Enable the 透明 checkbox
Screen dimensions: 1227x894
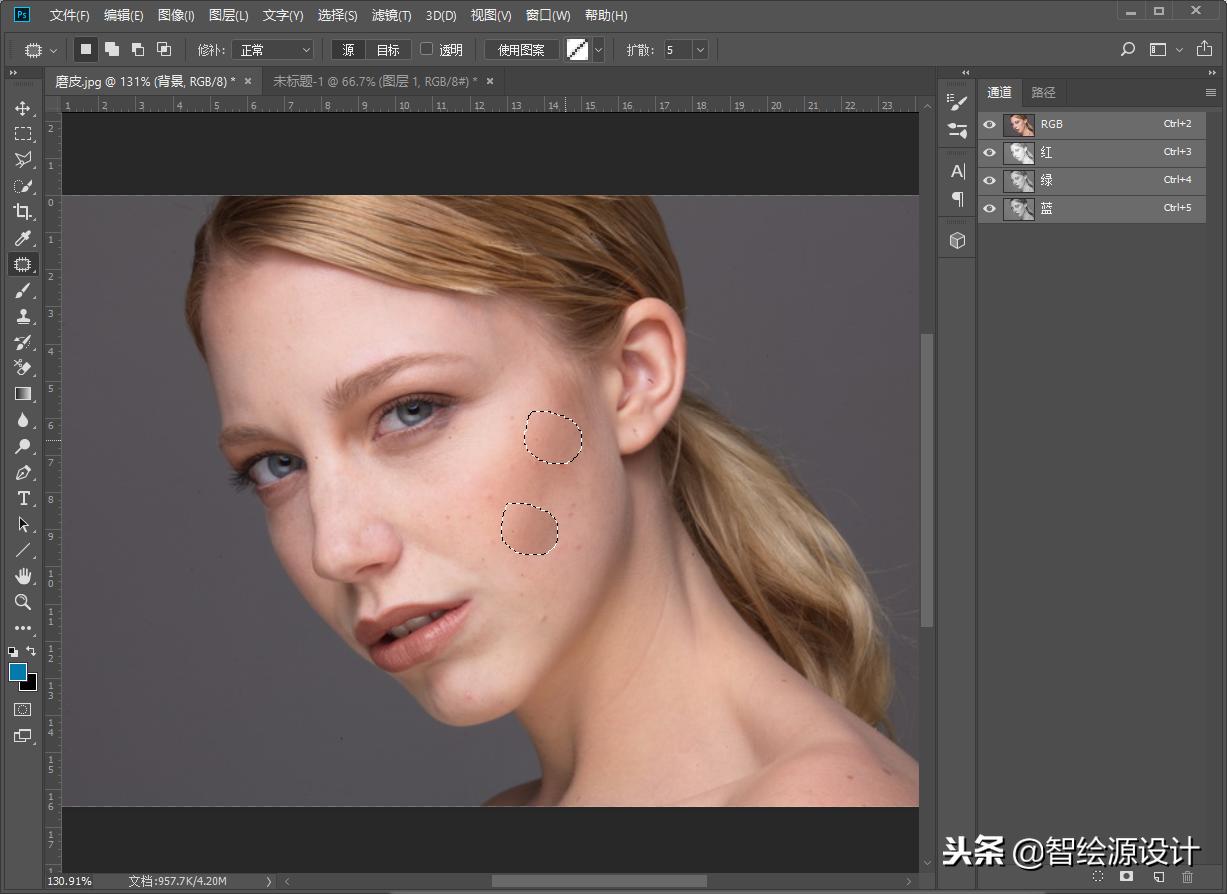(x=427, y=49)
